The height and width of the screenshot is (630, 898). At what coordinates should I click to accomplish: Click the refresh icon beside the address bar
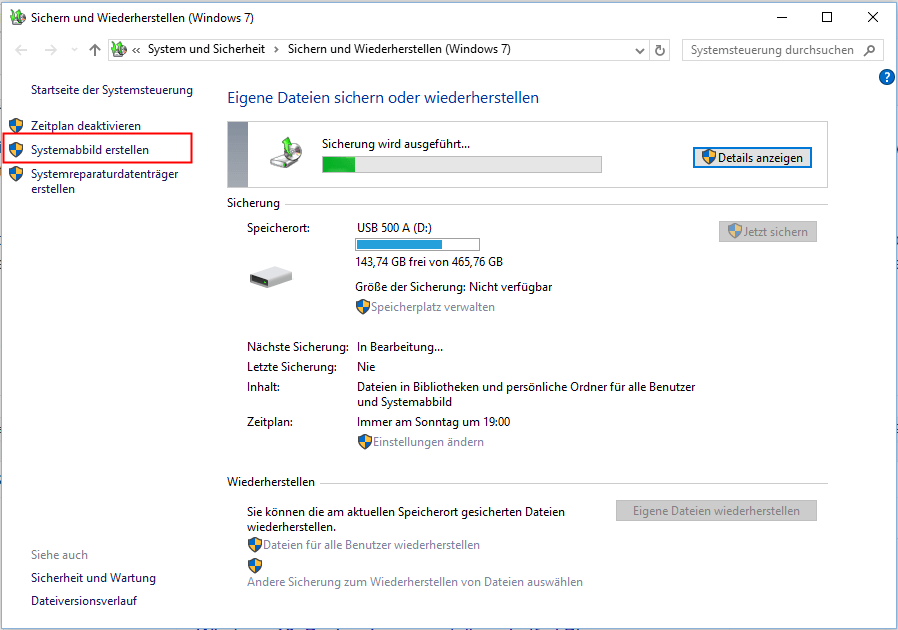pos(660,50)
